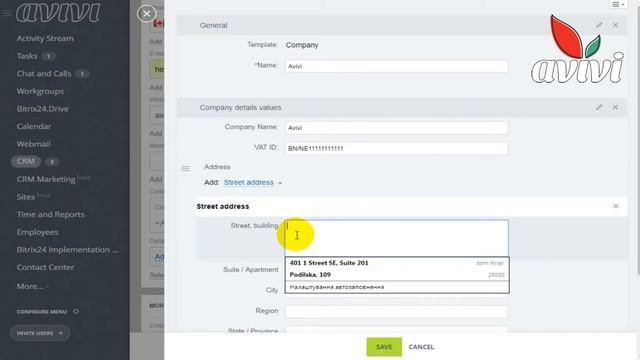Open the Calendar section
Image resolution: width=640 pixels, height=360 pixels.
click(34, 126)
